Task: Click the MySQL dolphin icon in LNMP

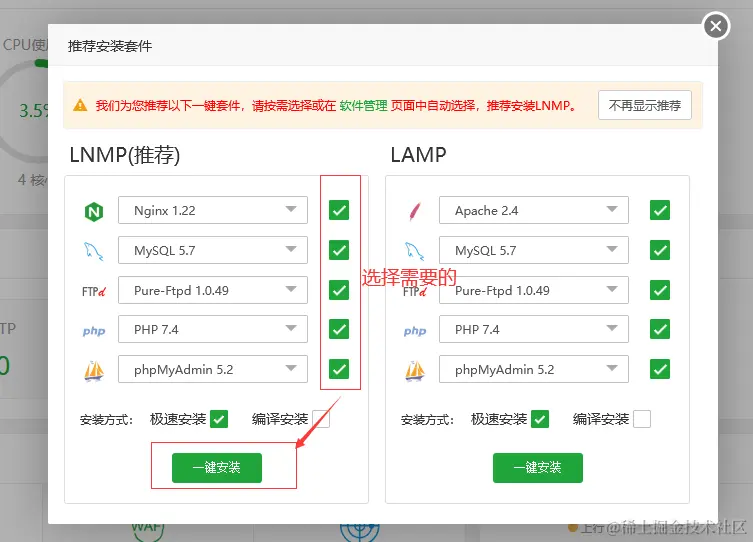Action: coord(94,251)
